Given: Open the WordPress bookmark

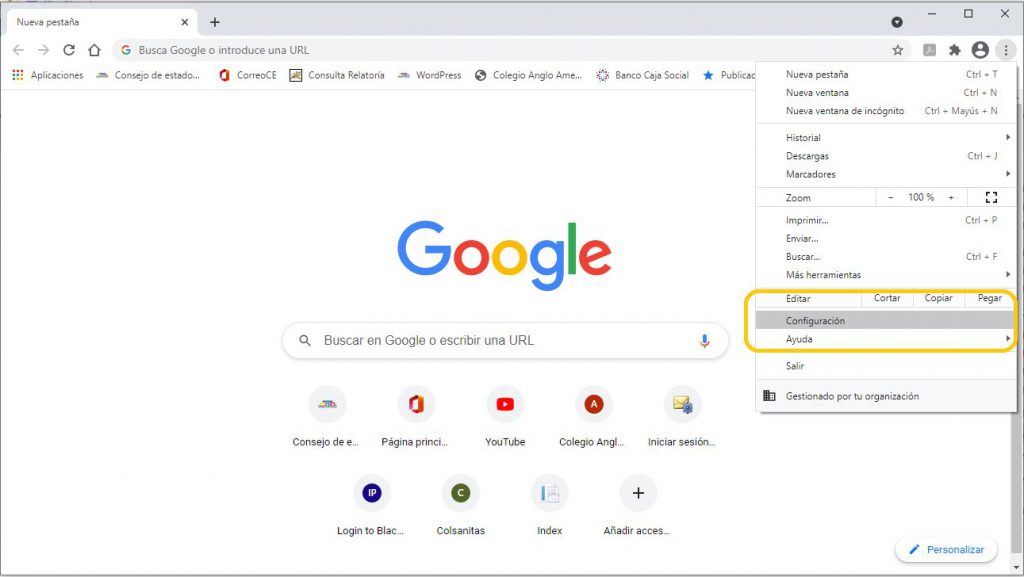Looking at the screenshot, I should 429,76.
